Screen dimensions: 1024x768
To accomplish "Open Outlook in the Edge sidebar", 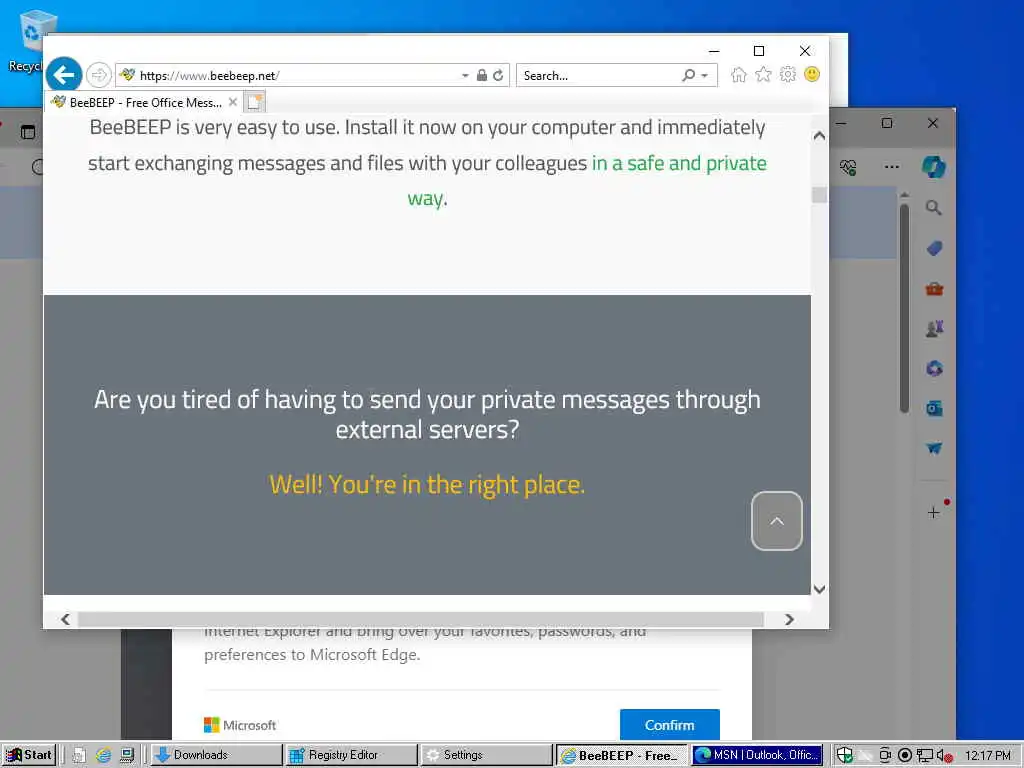I will pos(934,409).
